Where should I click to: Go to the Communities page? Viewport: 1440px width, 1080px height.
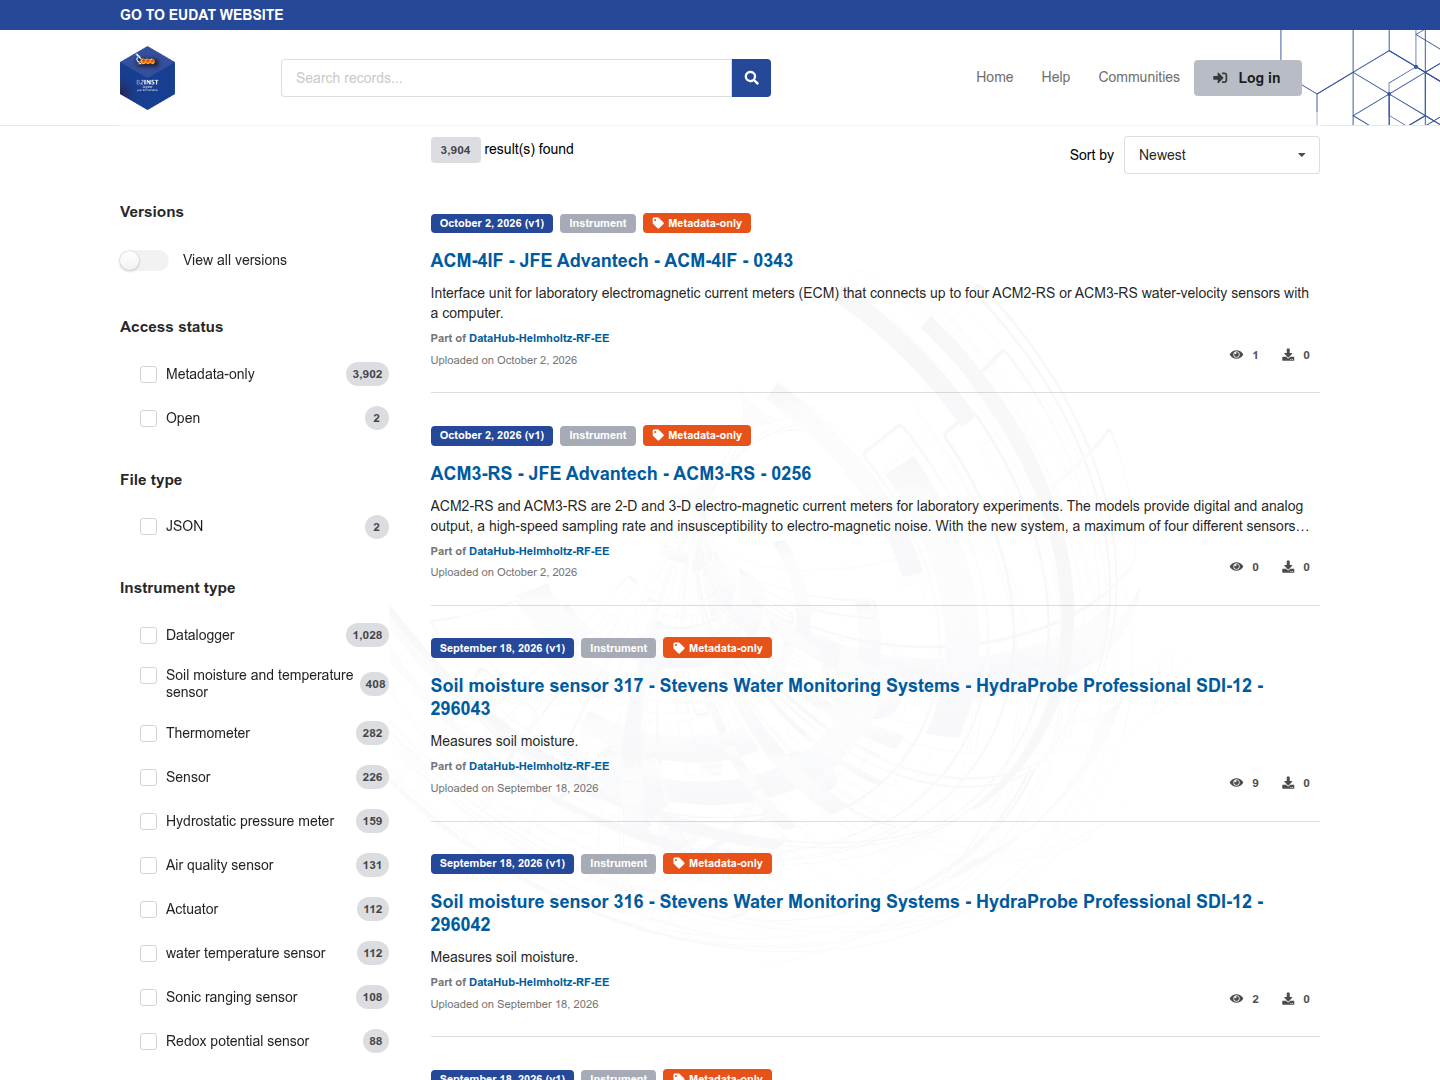click(1139, 77)
